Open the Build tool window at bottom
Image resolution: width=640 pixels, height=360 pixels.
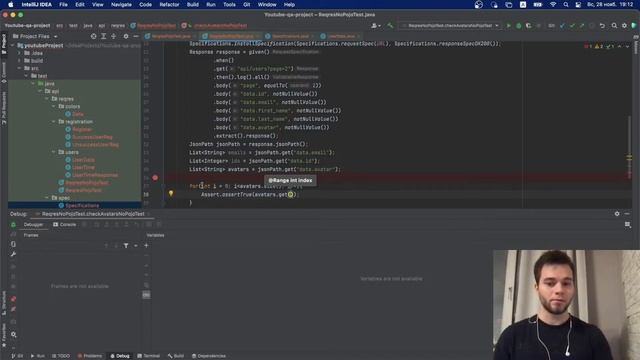pos(176,356)
